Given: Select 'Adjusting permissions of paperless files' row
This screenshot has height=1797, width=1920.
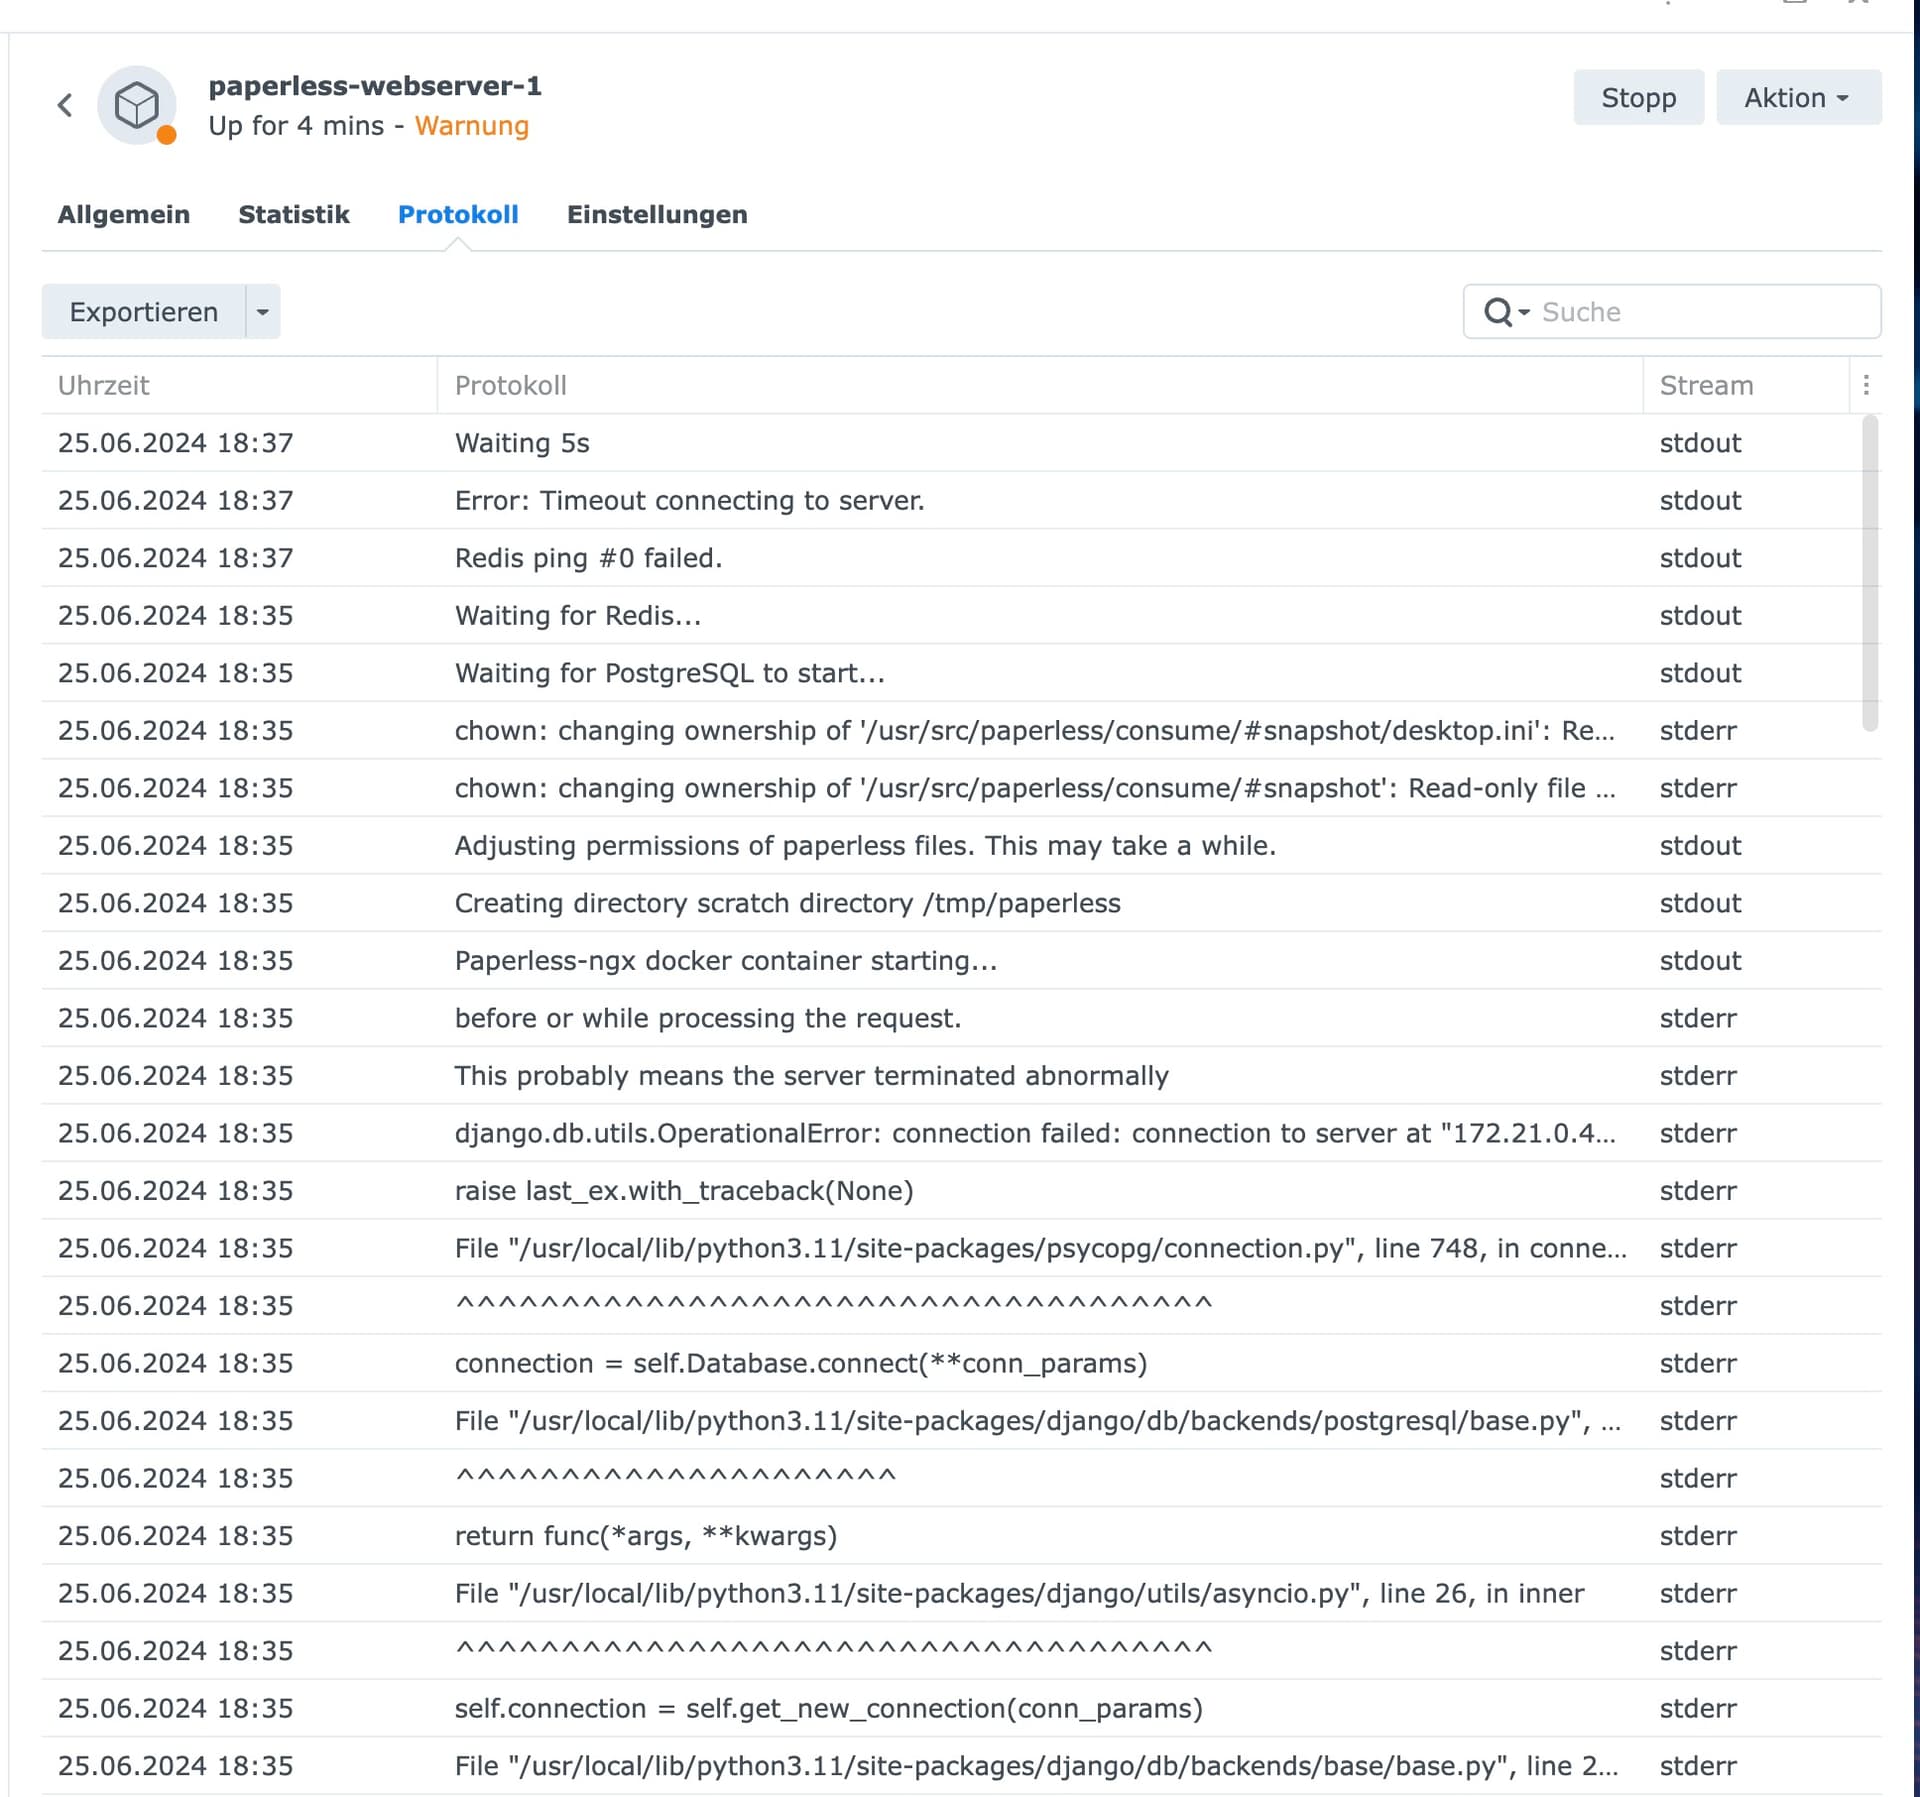Looking at the screenshot, I should [961, 845].
